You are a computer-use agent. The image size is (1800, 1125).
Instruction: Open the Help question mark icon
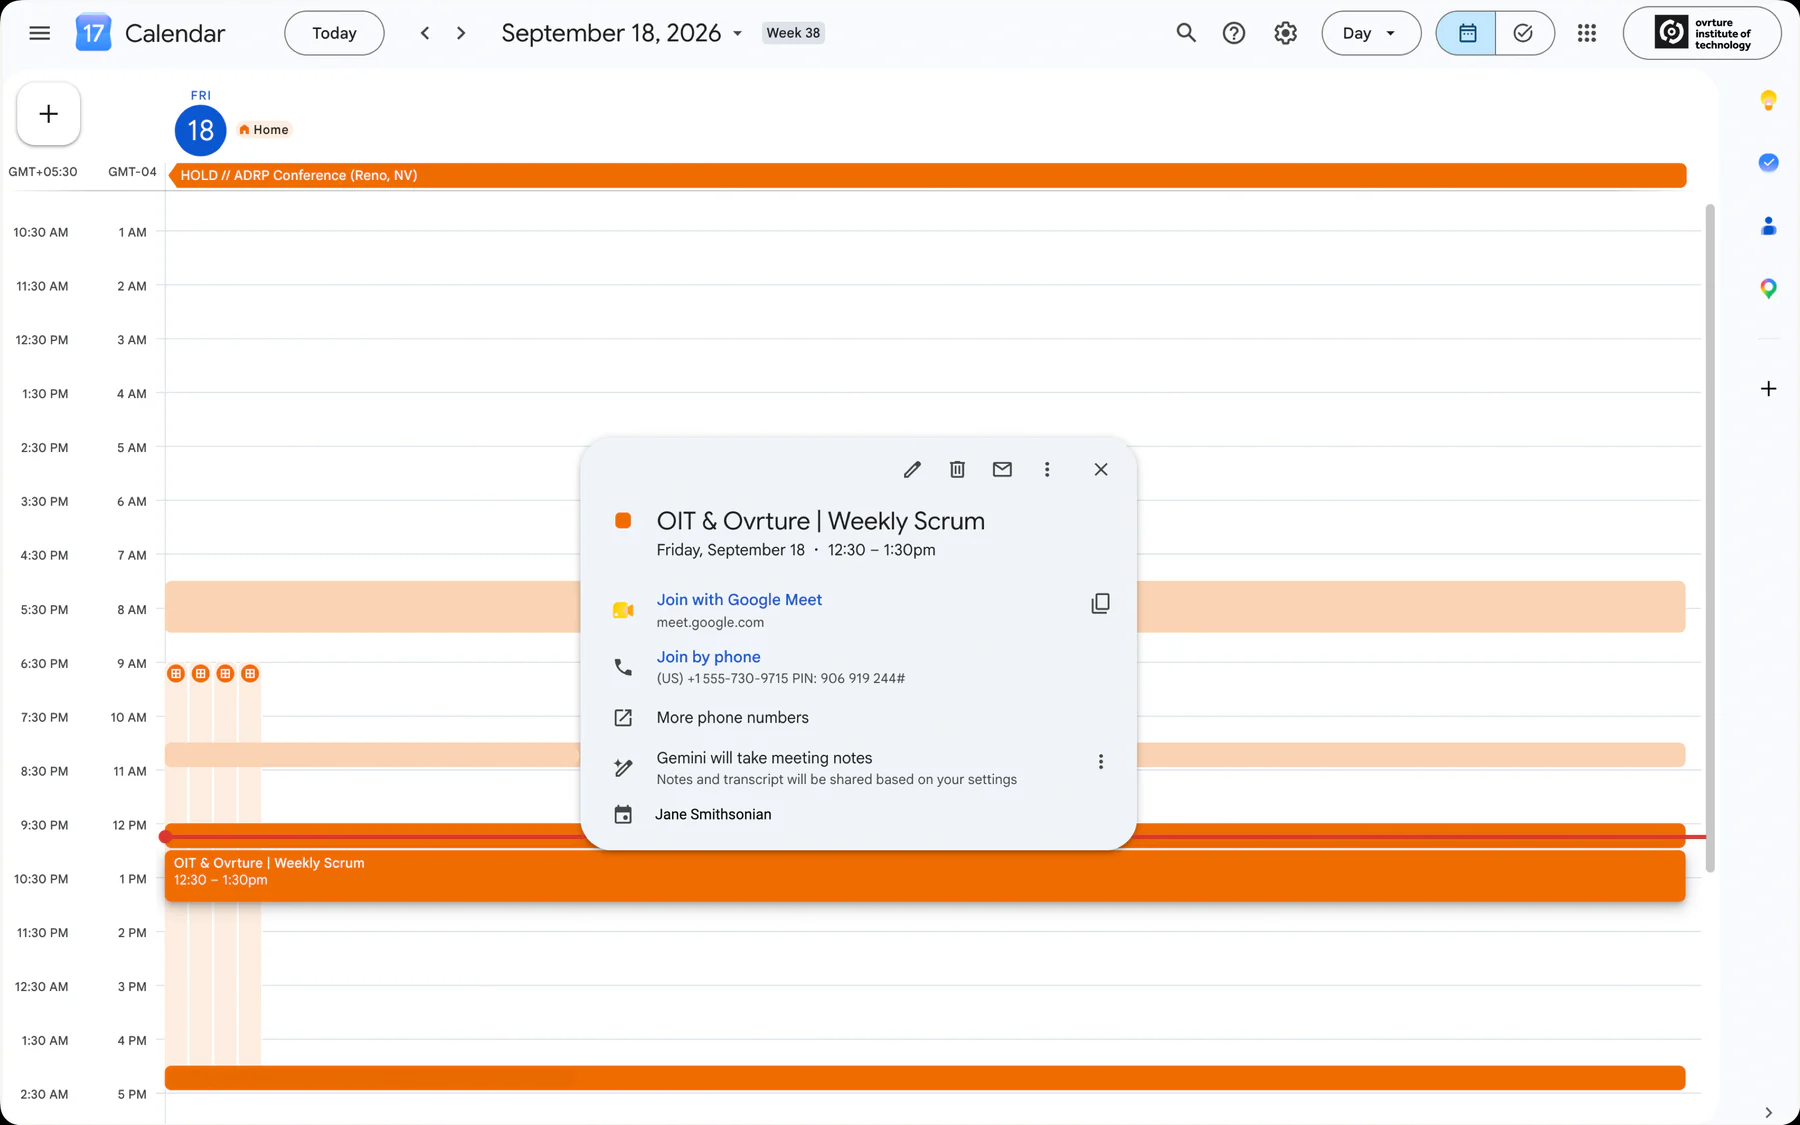(x=1234, y=33)
